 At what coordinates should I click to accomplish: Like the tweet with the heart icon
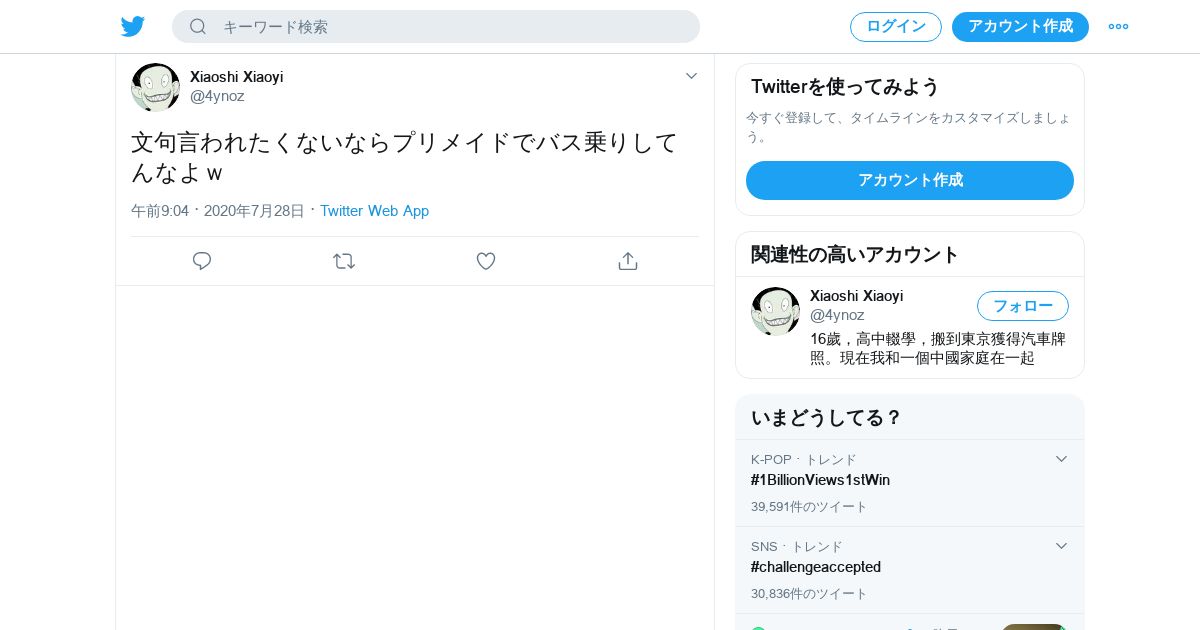pyautogui.click(x=486, y=261)
